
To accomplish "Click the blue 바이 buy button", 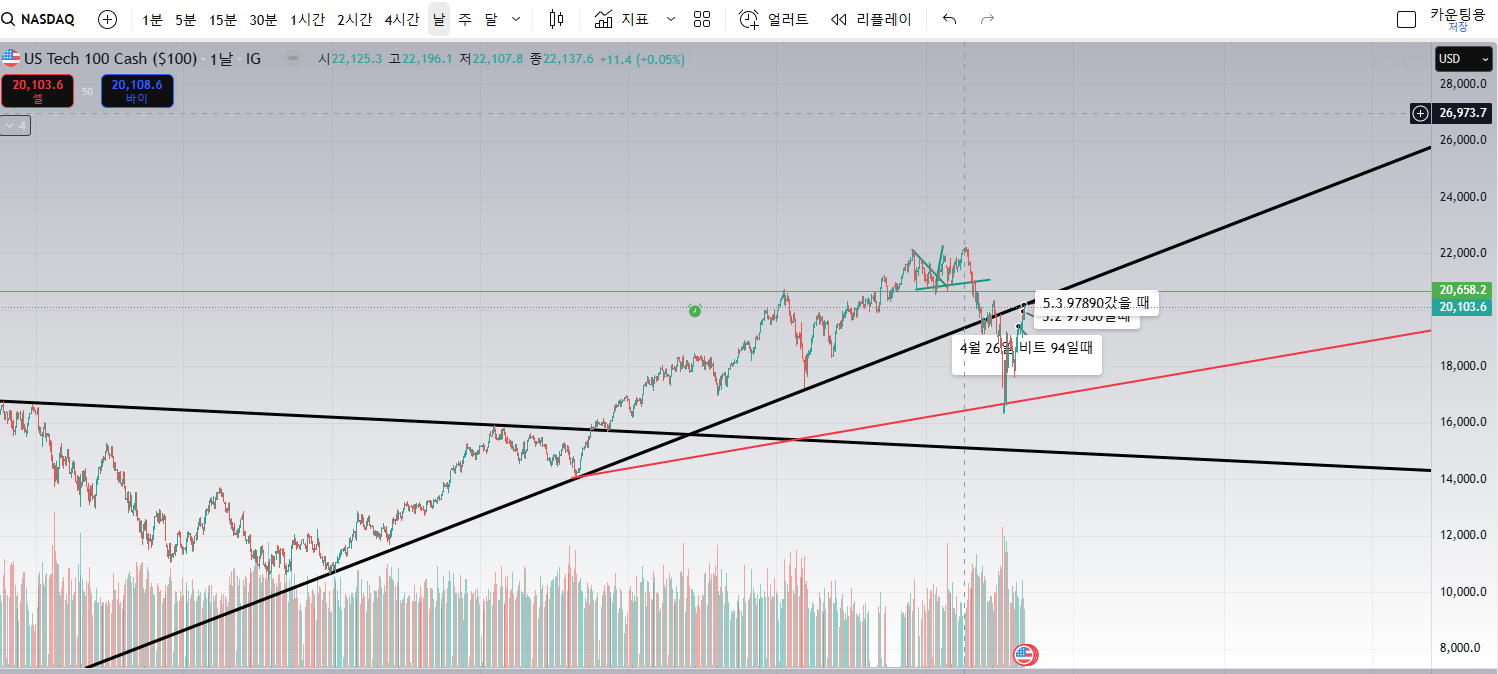I will [x=137, y=91].
